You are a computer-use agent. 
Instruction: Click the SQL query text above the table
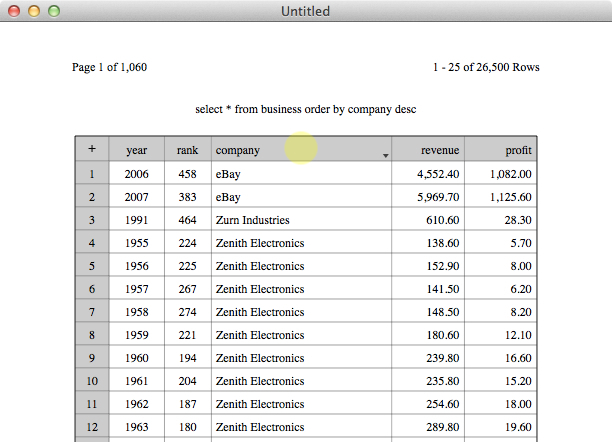pyautogui.click(x=306, y=109)
